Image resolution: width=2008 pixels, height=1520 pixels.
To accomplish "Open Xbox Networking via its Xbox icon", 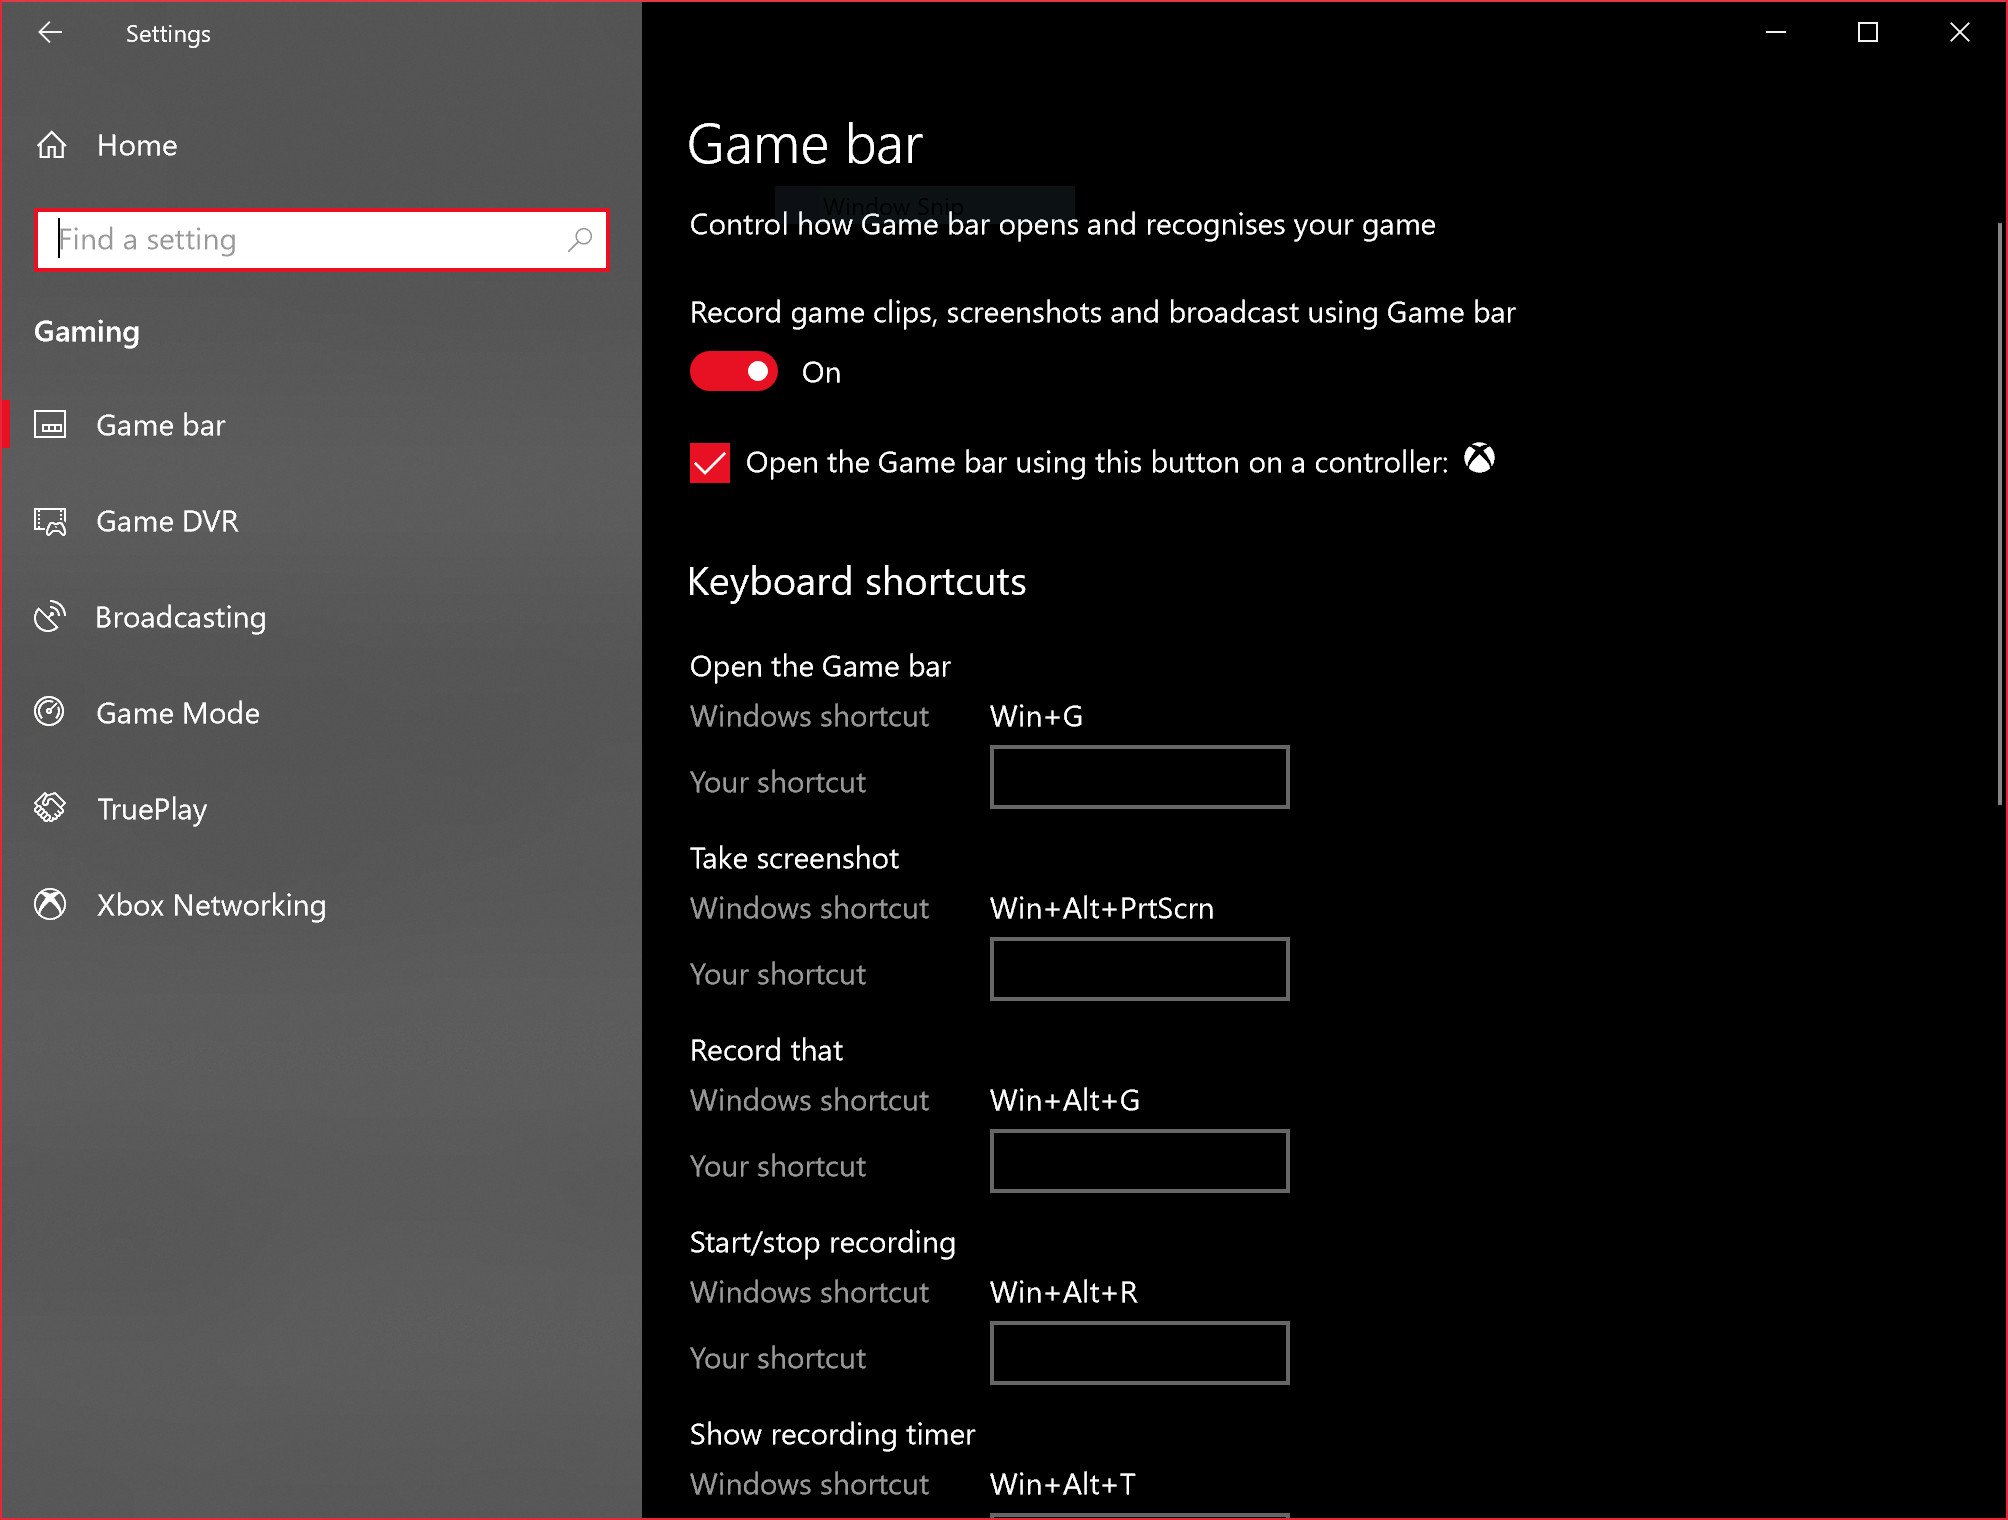I will point(50,905).
